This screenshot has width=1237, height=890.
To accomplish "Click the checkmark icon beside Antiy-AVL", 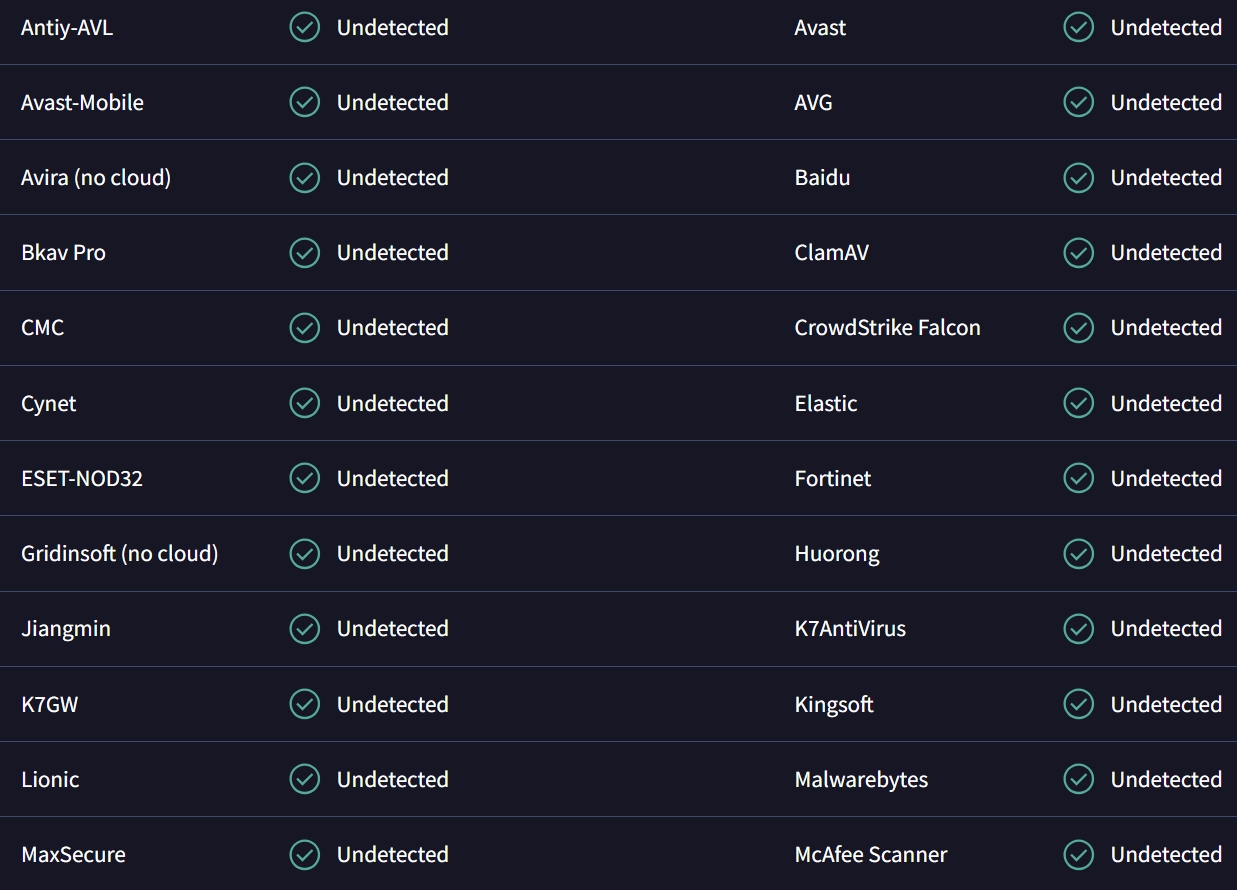I will [305, 27].
